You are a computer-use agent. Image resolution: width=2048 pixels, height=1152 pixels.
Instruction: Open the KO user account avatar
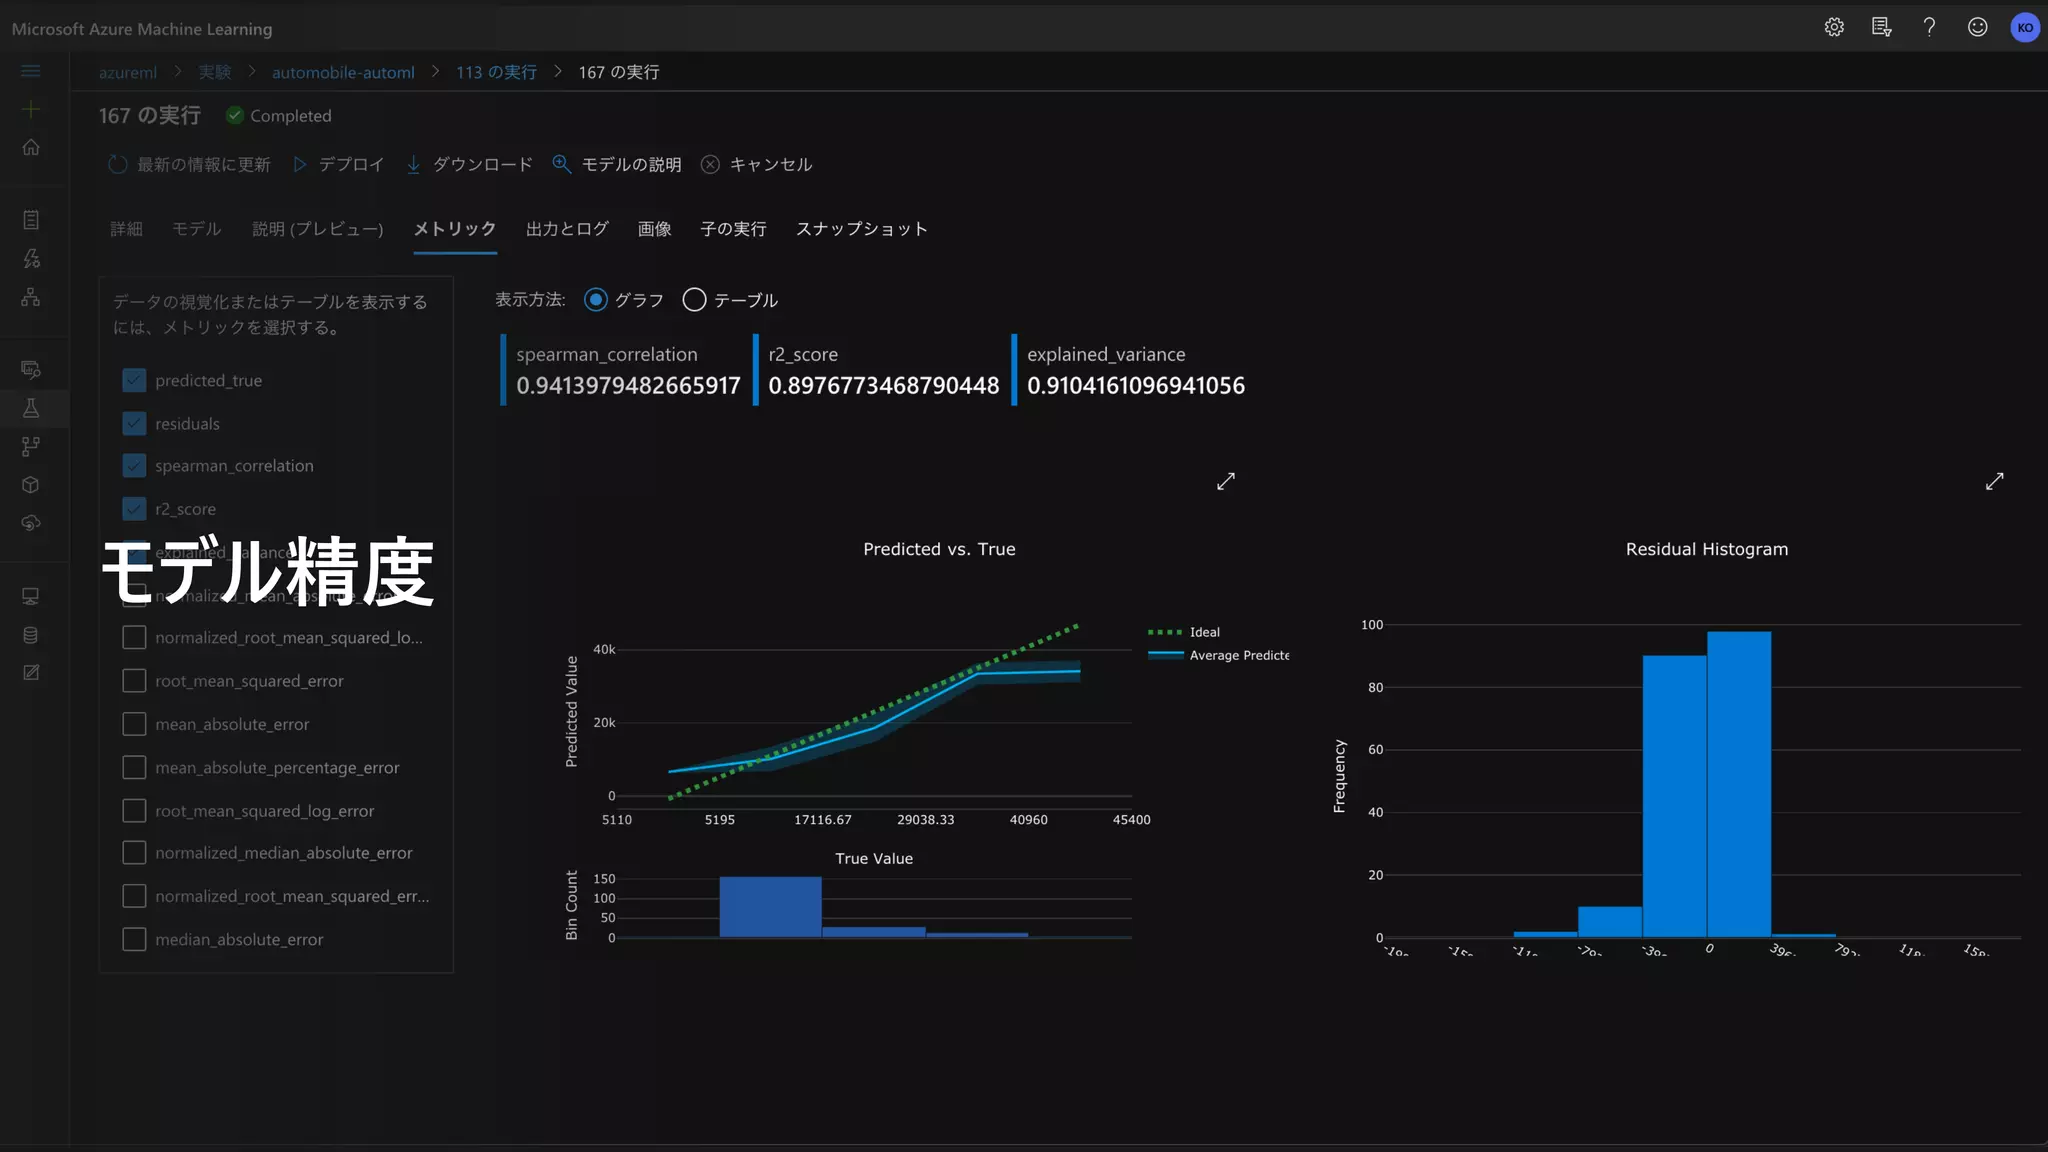click(x=2024, y=28)
